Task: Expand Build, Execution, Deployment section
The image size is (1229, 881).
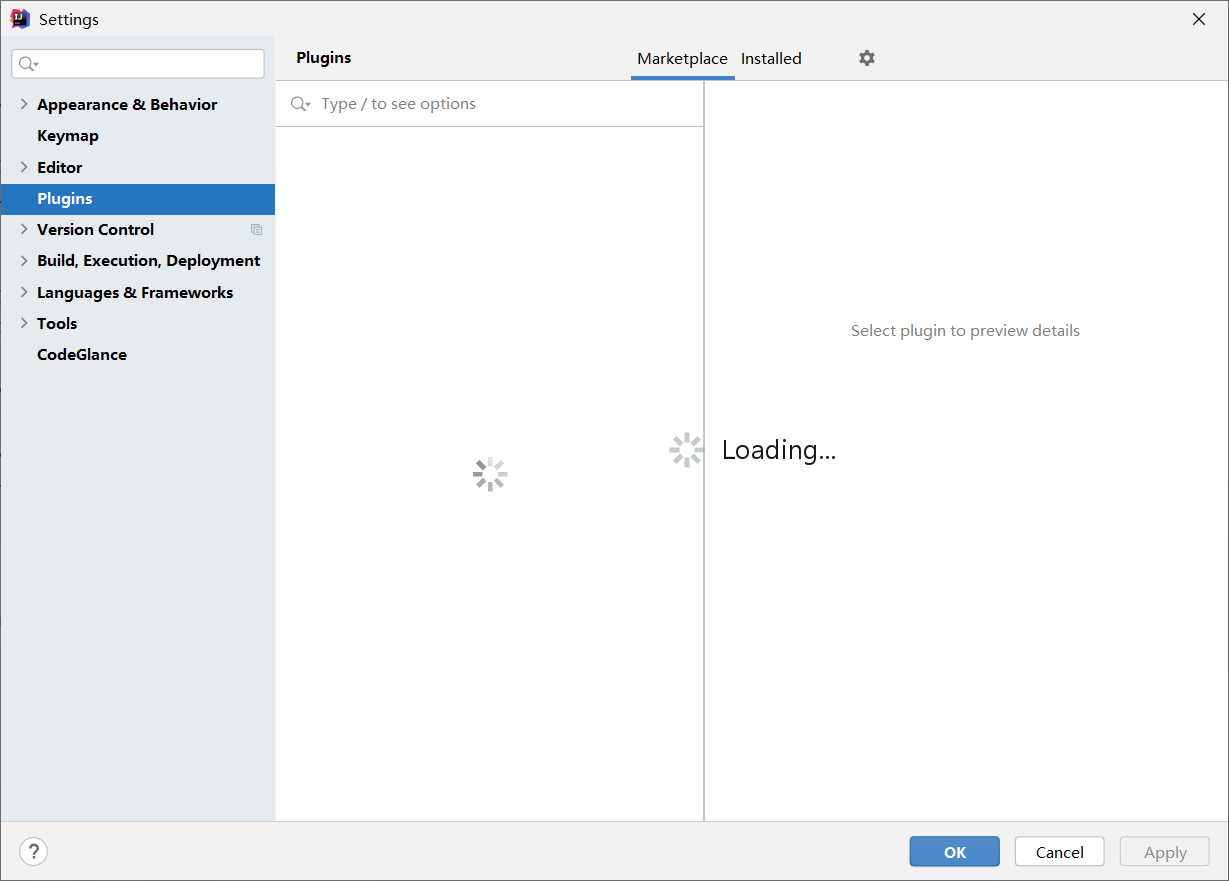Action: (24, 260)
